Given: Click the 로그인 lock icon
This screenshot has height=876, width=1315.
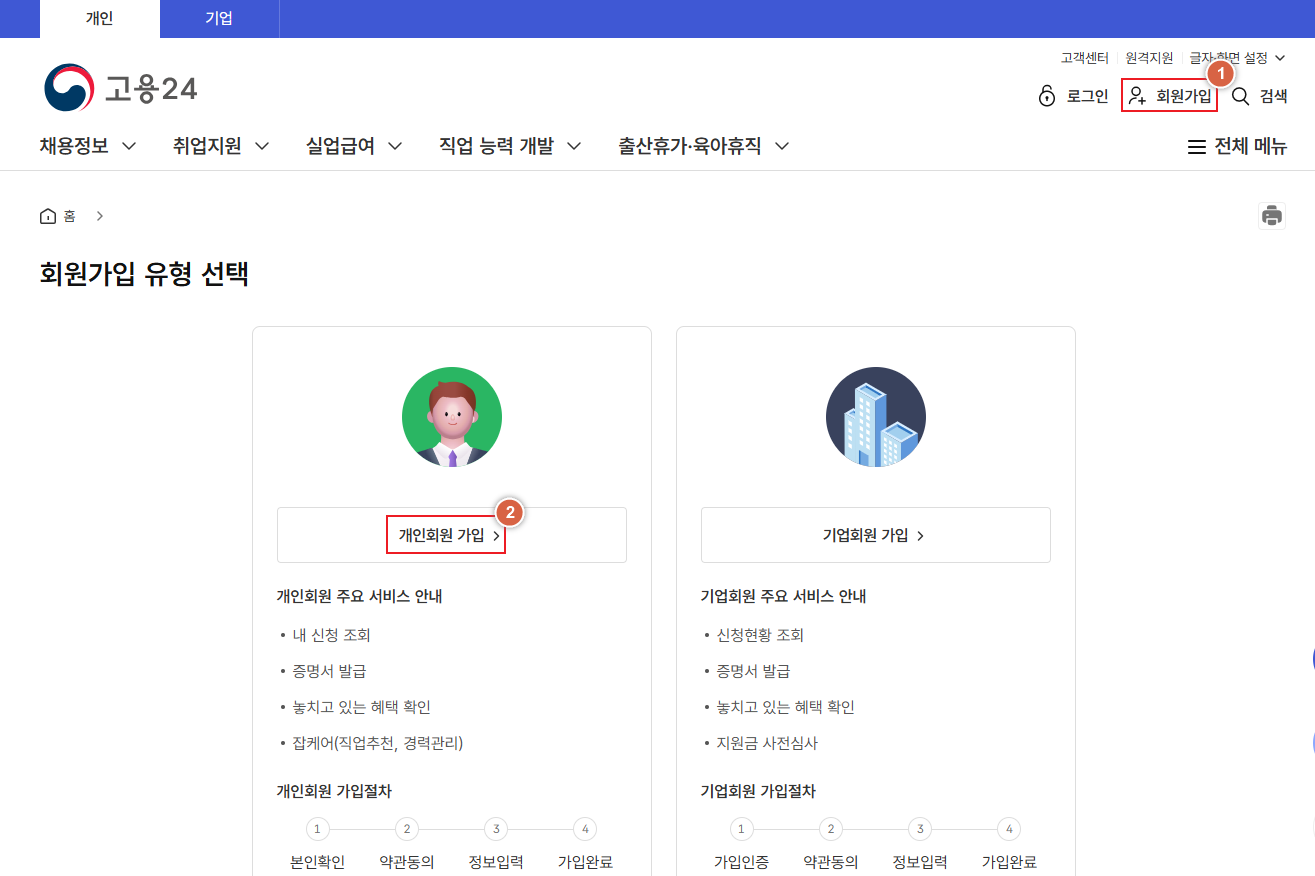Looking at the screenshot, I should (x=1047, y=95).
